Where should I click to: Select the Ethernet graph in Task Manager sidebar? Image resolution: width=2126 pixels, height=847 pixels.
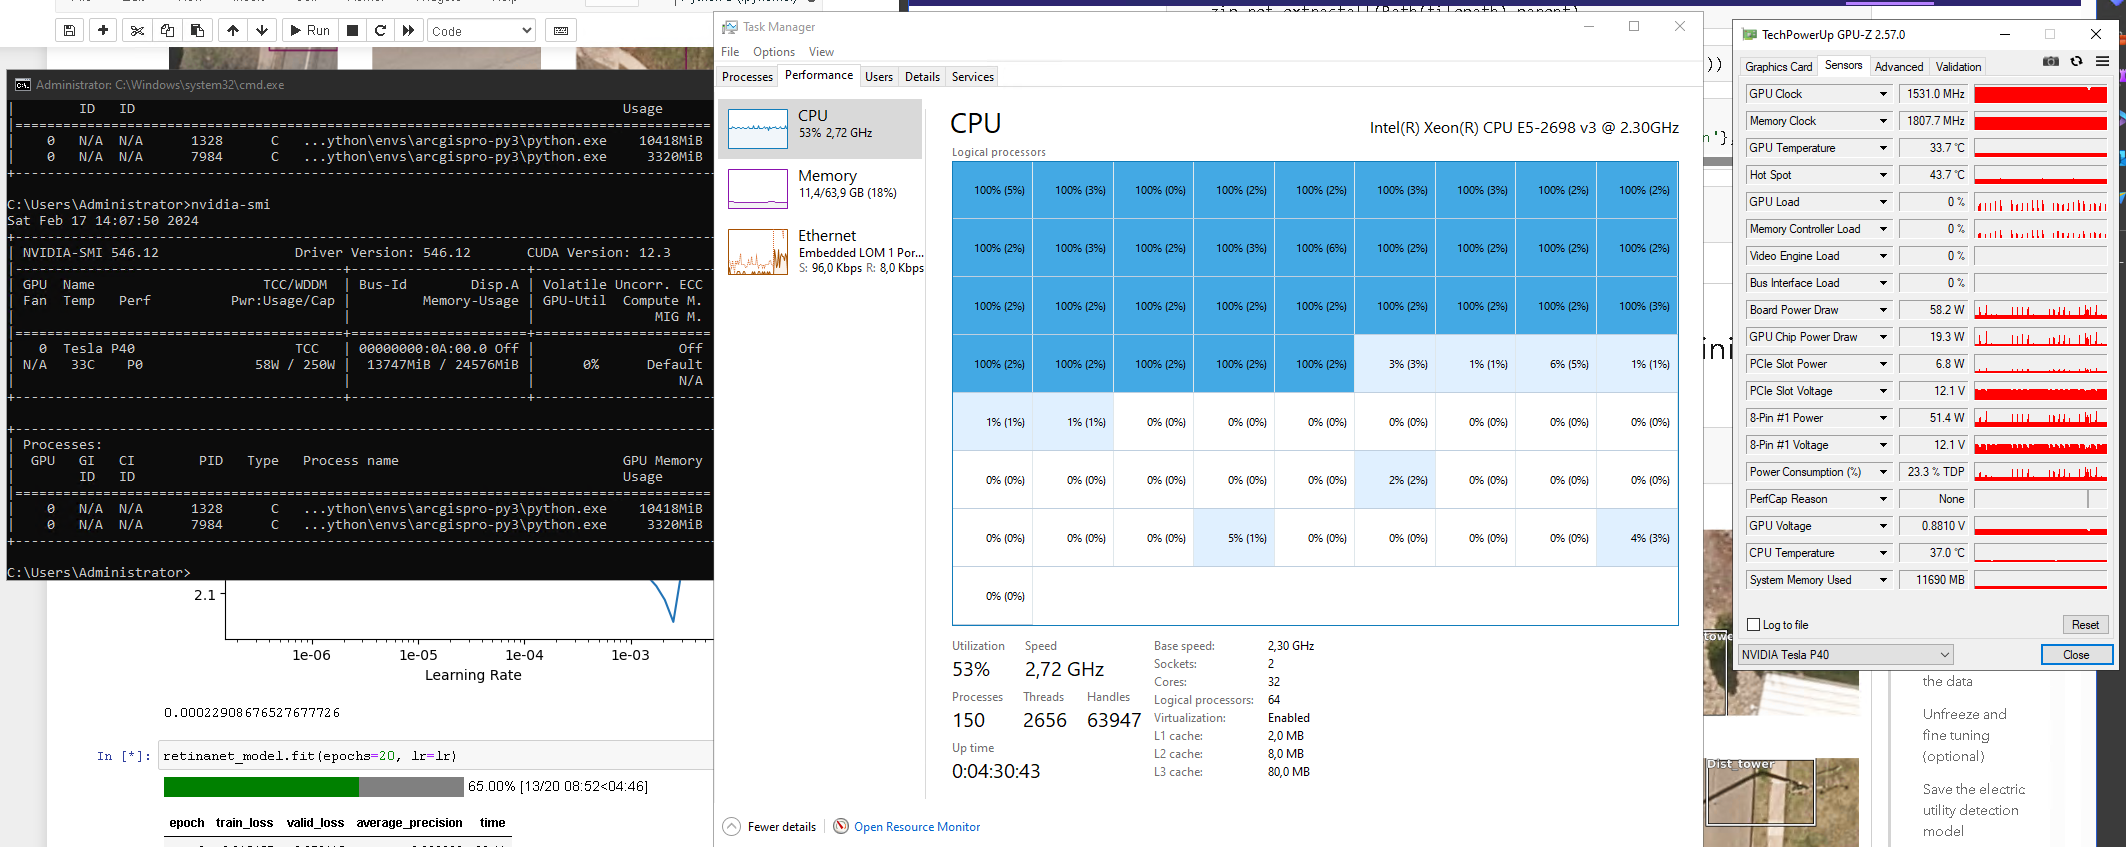pyautogui.click(x=757, y=252)
